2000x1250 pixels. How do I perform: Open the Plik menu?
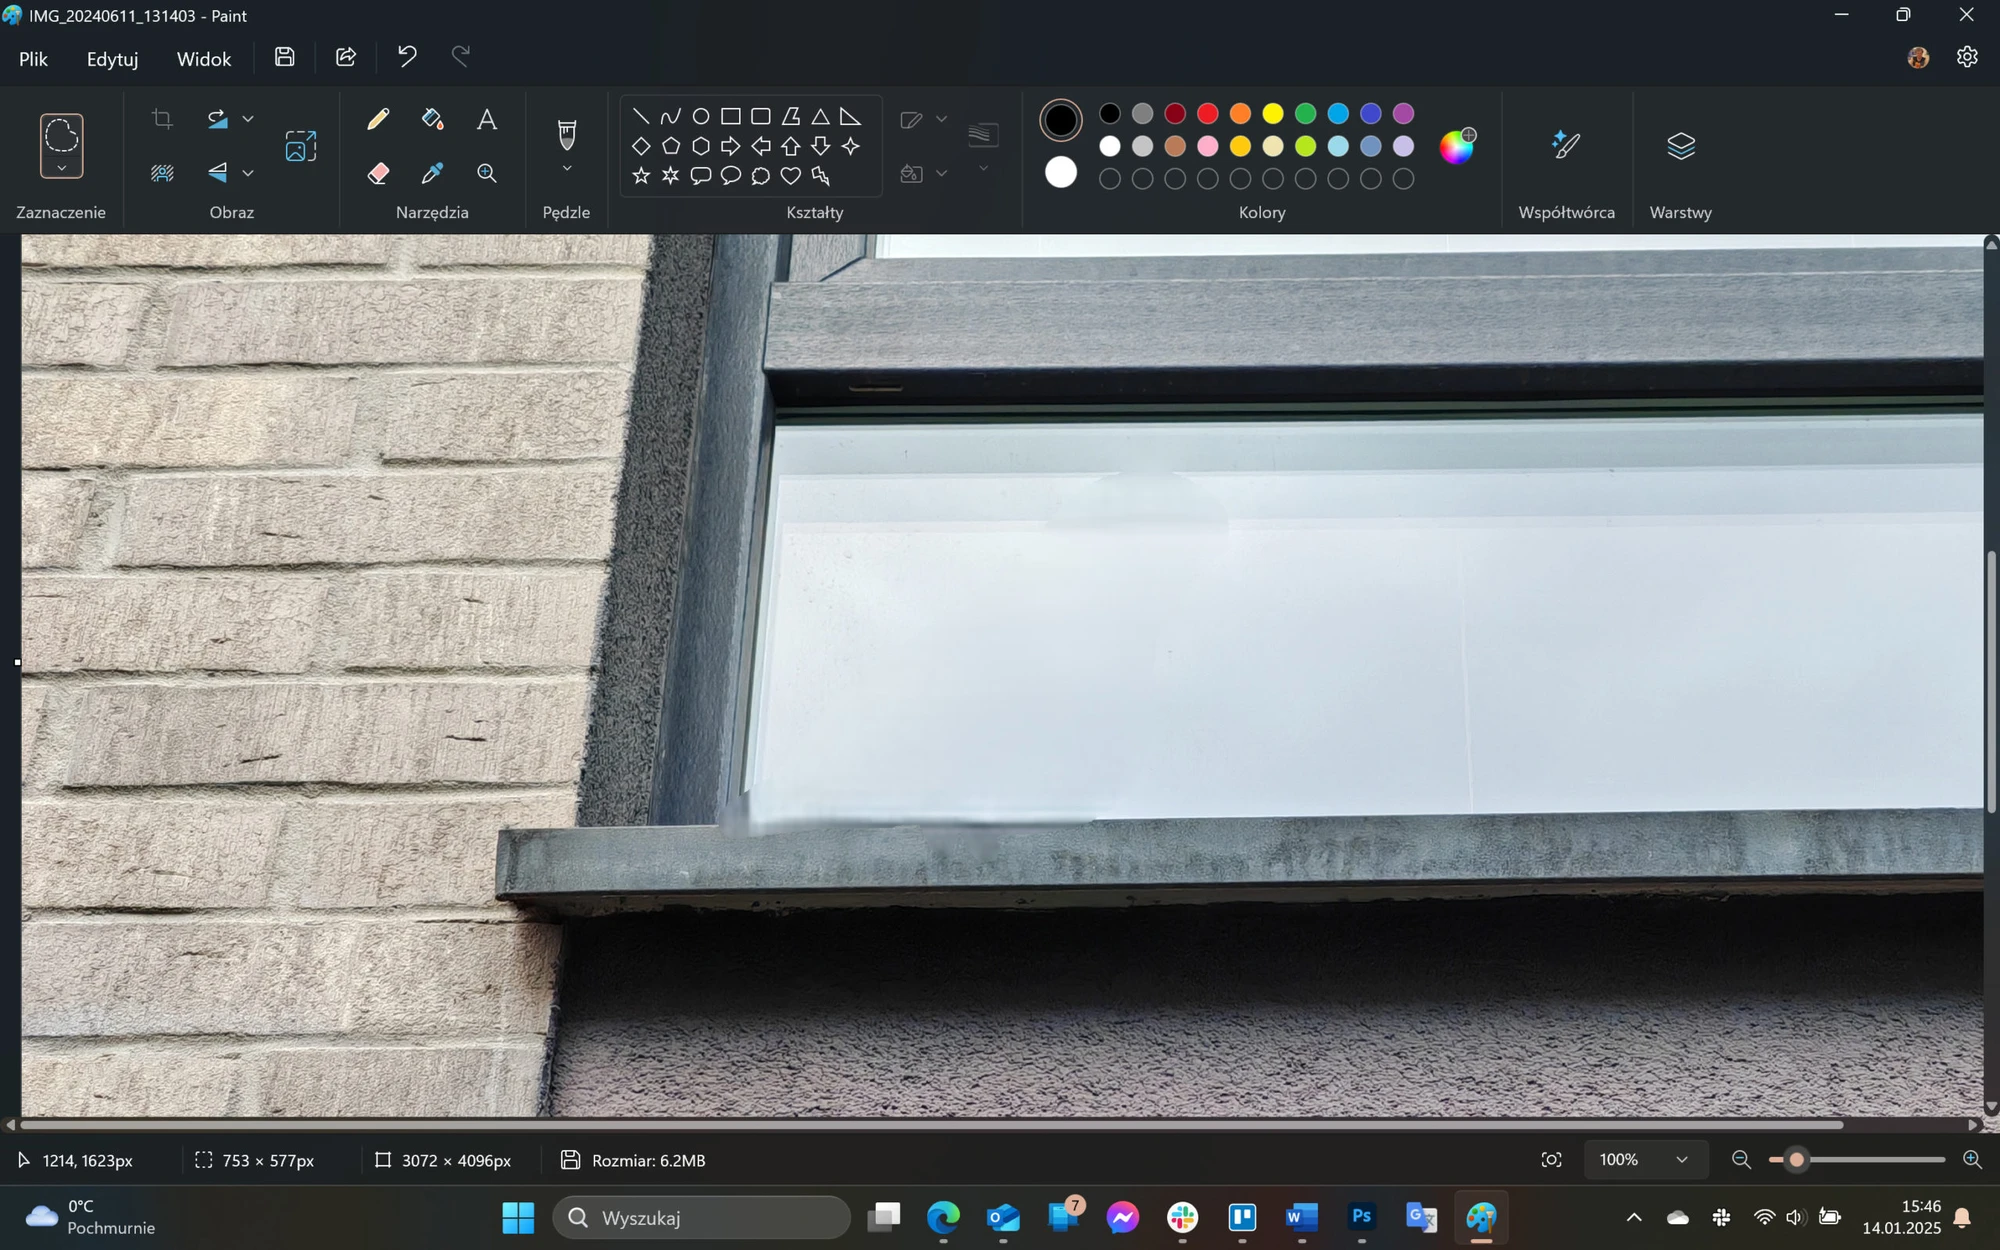(x=33, y=59)
